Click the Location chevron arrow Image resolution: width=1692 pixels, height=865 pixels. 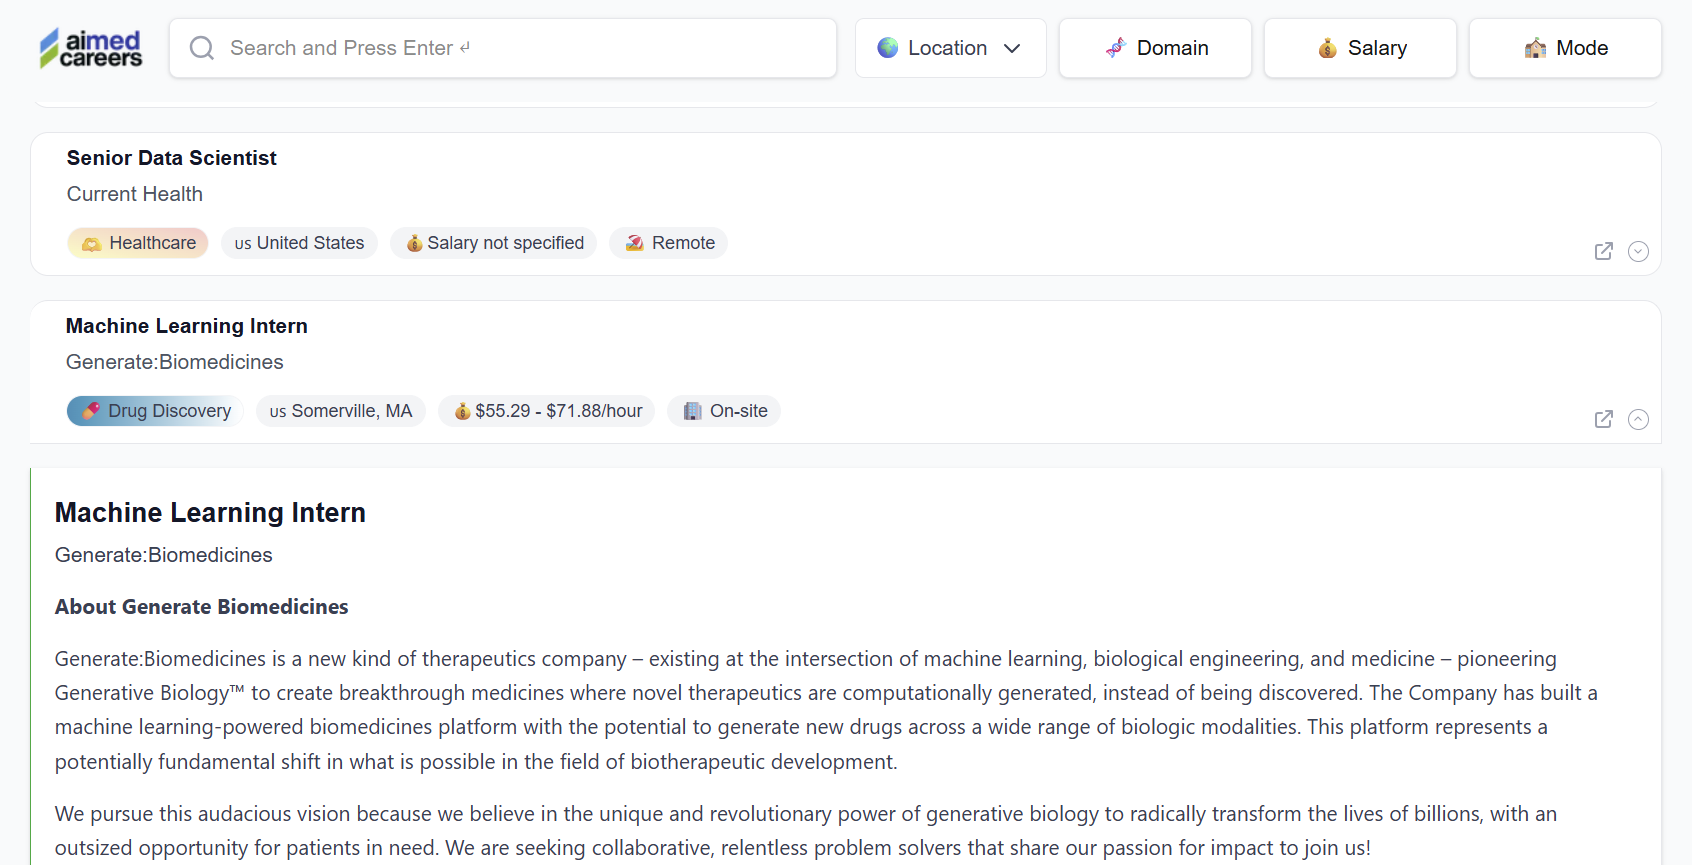click(x=1012, y=48)
